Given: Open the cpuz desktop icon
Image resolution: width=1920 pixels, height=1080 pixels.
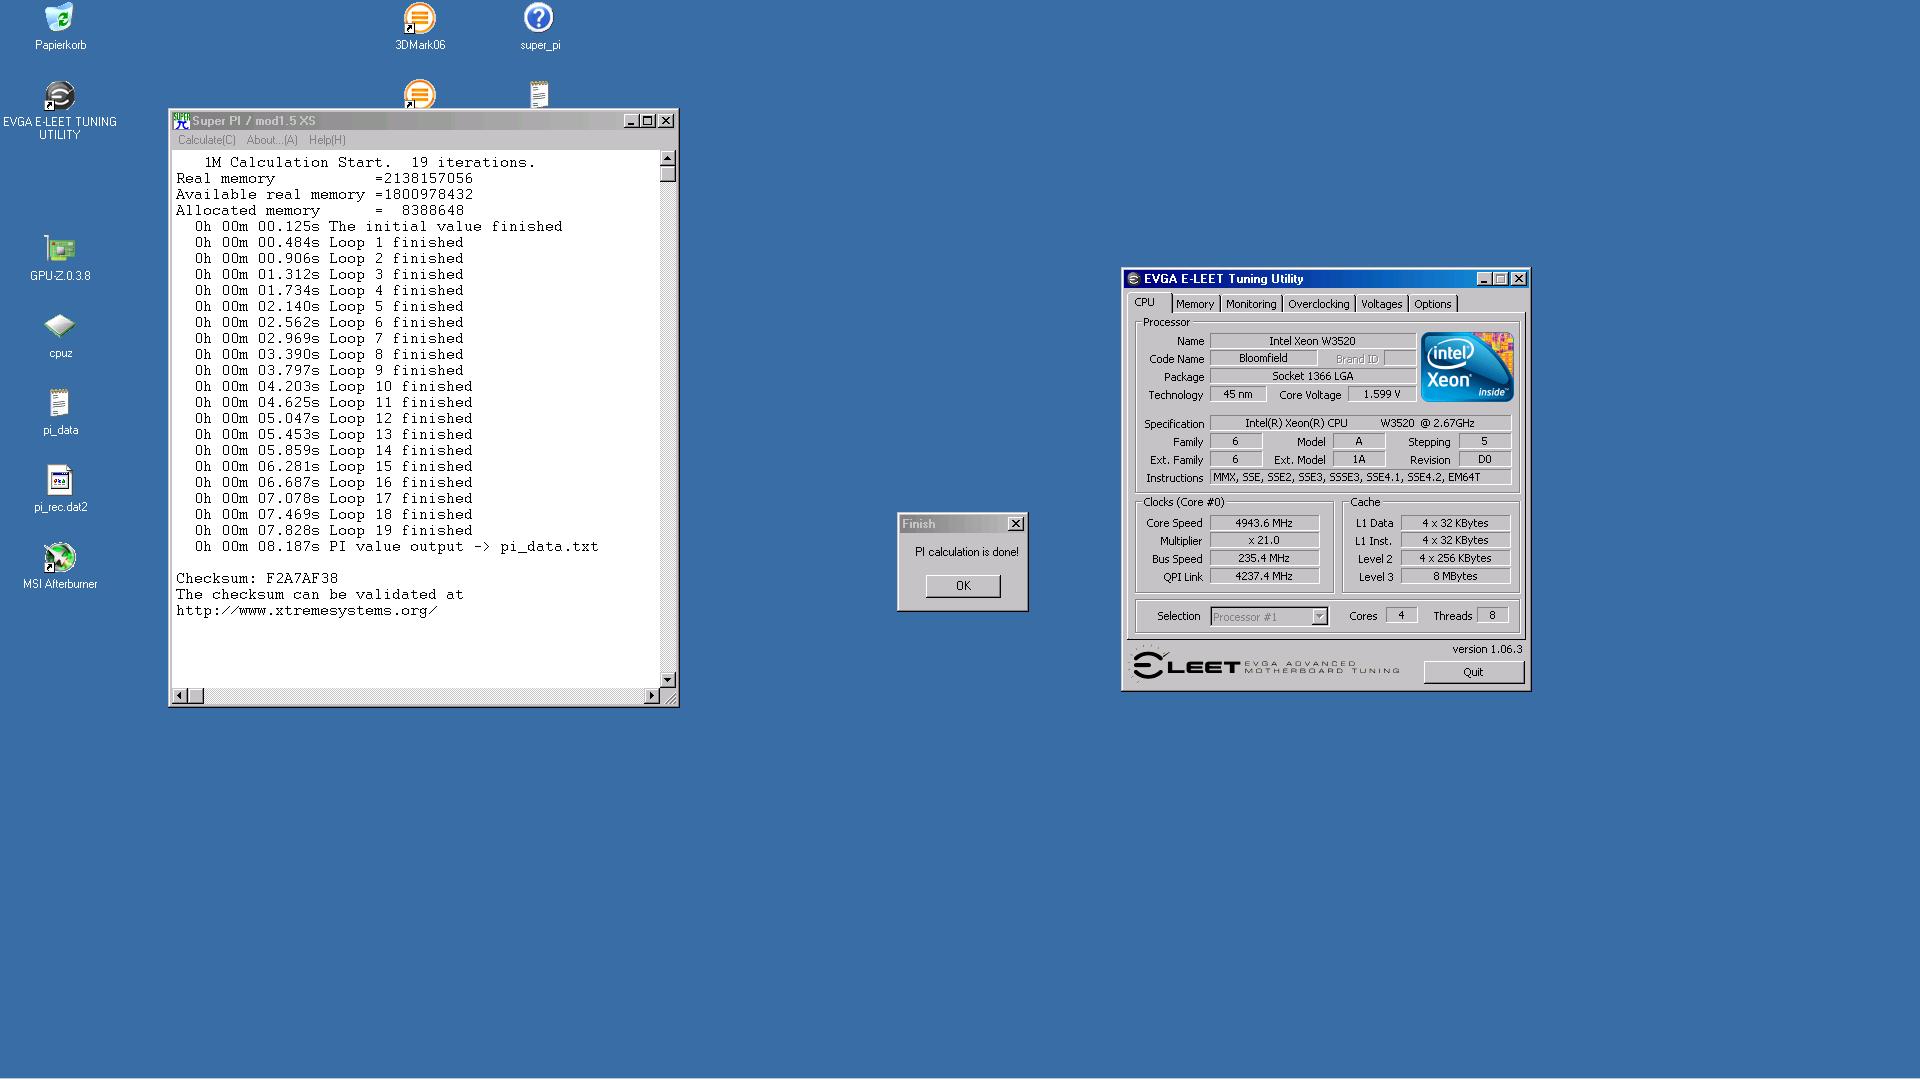Looking at the screenshot, I should 60,327.
